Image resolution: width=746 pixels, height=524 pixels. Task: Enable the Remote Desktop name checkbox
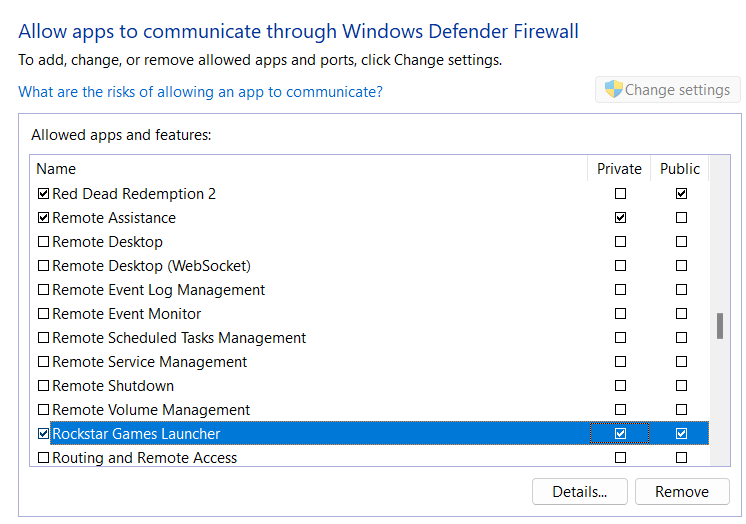point(43,242)
